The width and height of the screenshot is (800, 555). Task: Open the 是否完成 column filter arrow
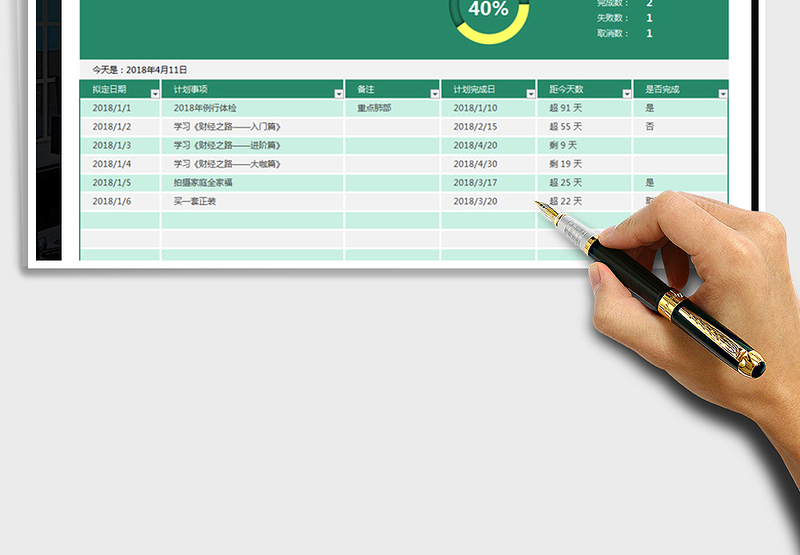coord(722,93)
